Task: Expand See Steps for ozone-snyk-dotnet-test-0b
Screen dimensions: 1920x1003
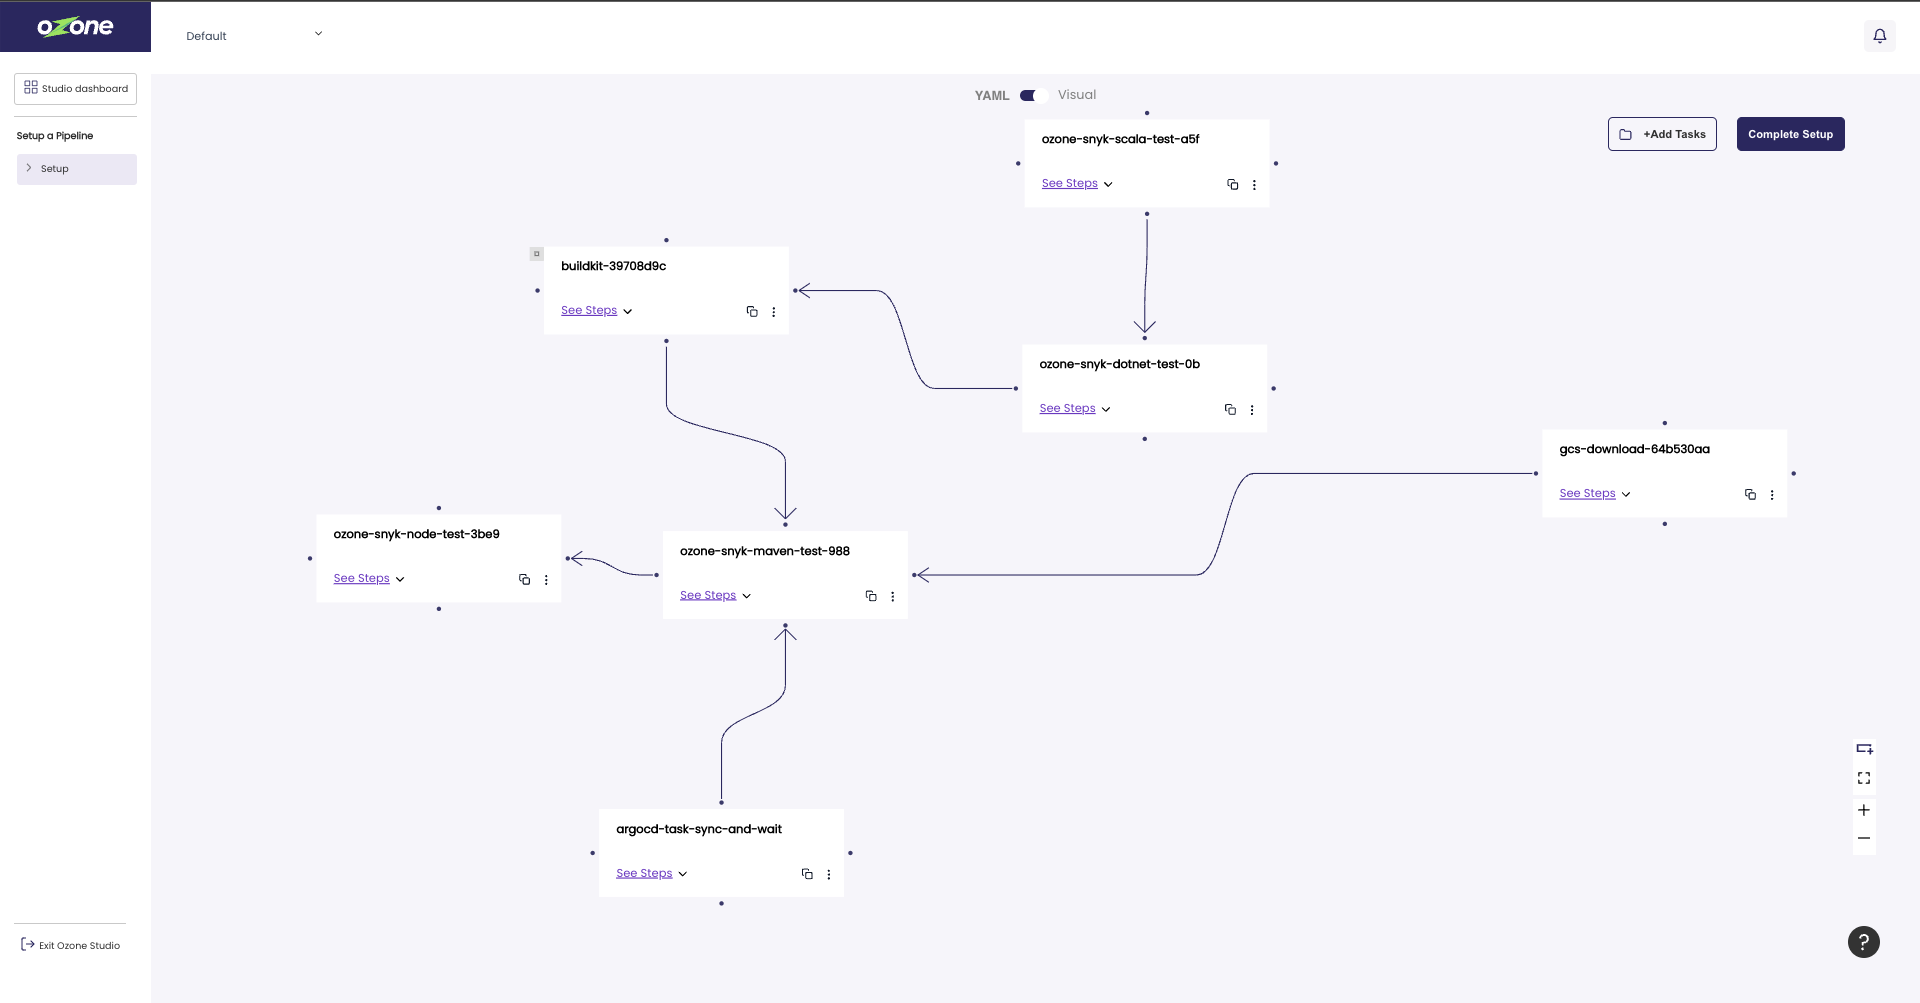Action: pos(1075,409)
